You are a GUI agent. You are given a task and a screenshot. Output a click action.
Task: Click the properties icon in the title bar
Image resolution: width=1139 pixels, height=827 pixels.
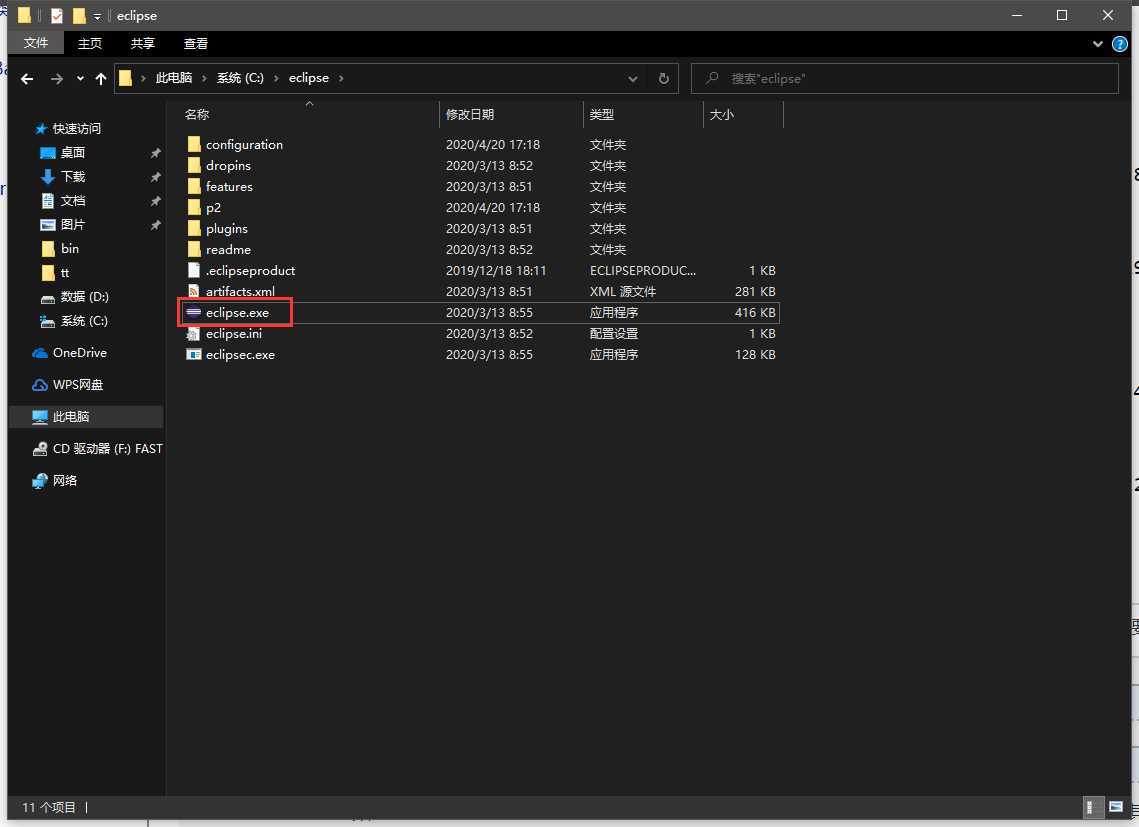pyautogui.click(x=57, y=15)
